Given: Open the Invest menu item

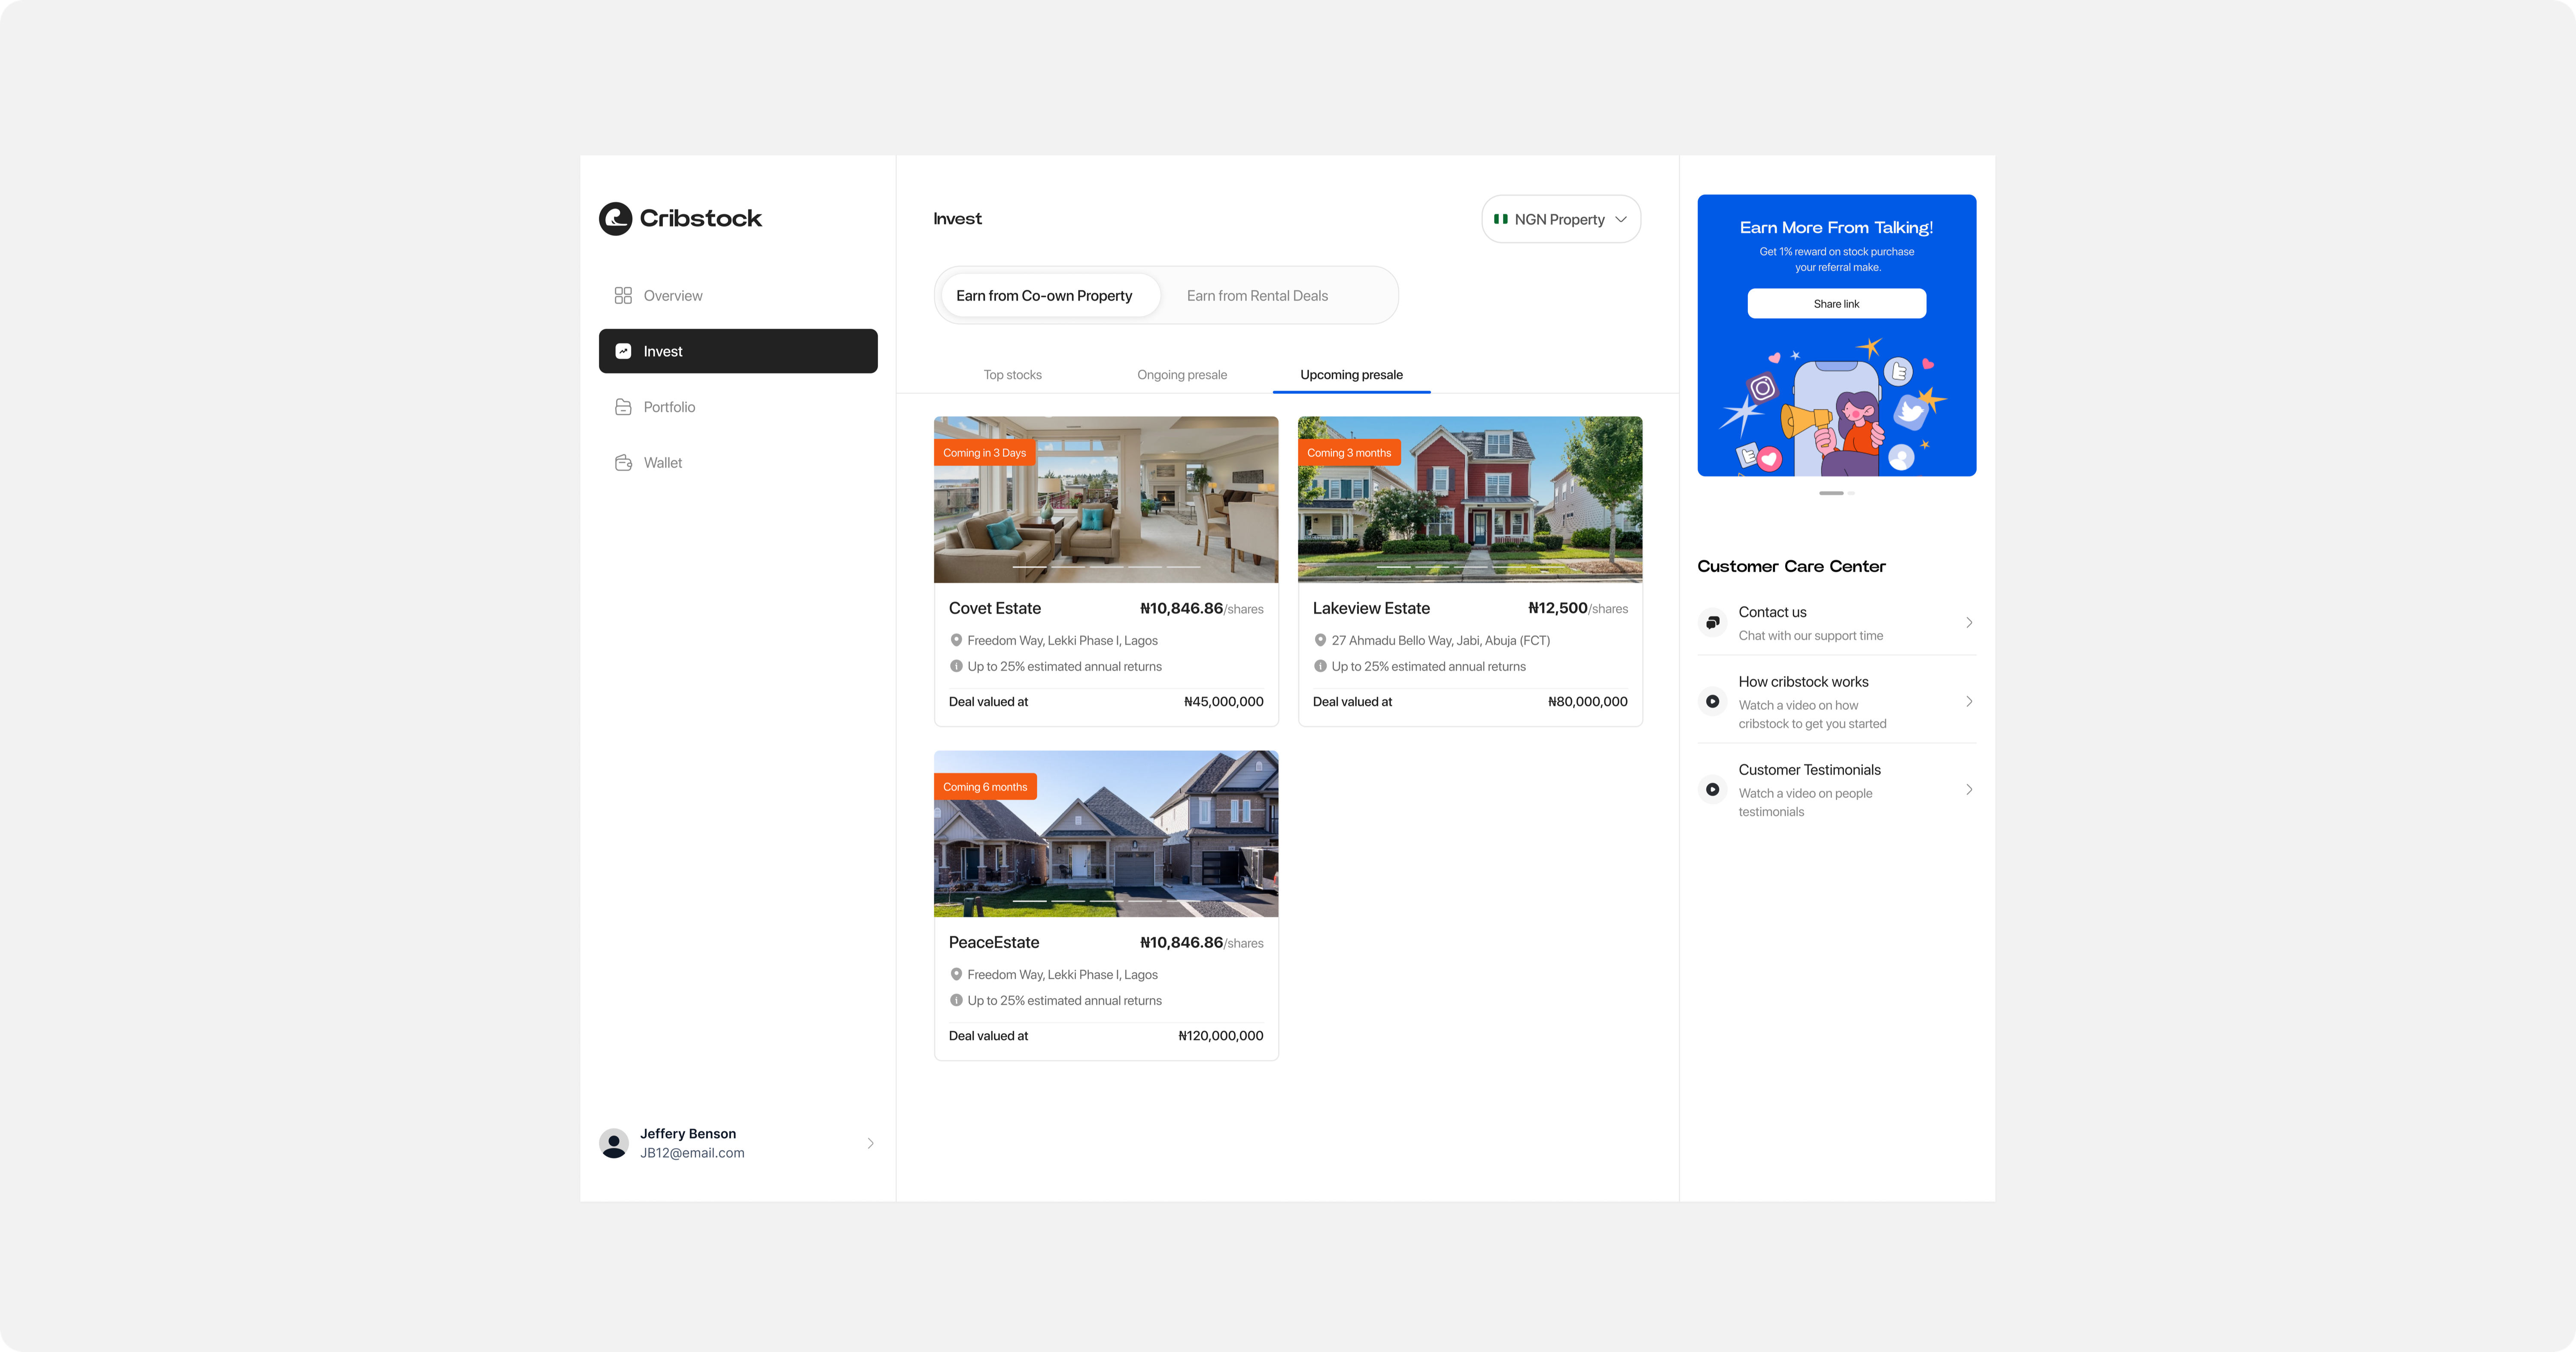Looking at the screenshot, I should 738,351.
